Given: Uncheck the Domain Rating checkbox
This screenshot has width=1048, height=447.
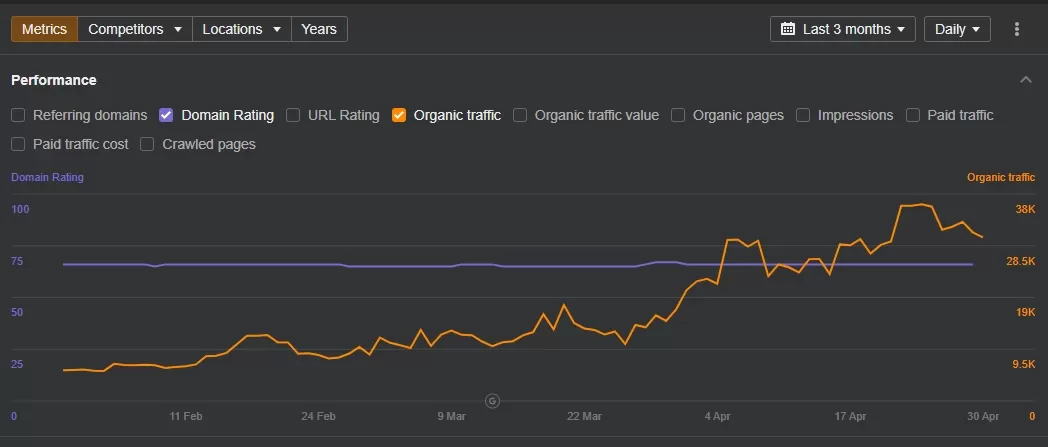Looking at the screenshot, I should click(166, 115).
